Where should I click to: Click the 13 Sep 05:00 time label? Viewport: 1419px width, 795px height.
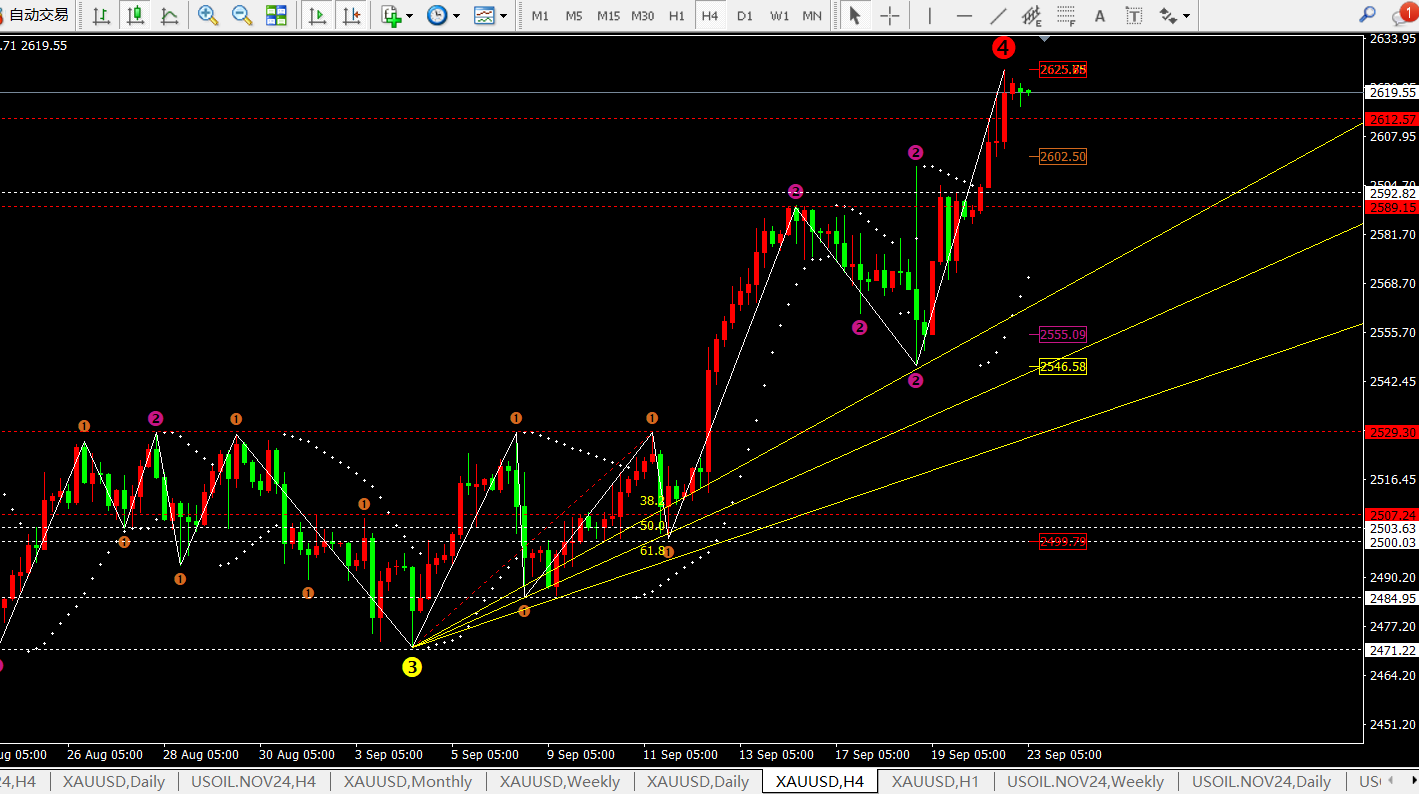(x=777, y=755)
